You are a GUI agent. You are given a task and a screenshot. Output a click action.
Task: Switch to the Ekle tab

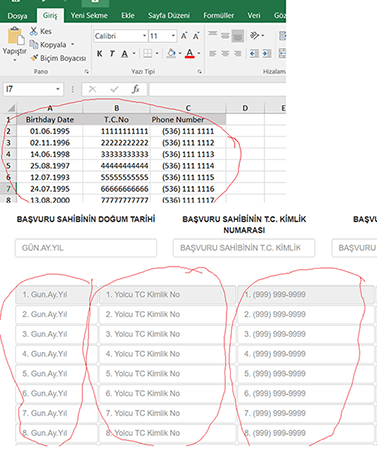(x=128, y=15)
